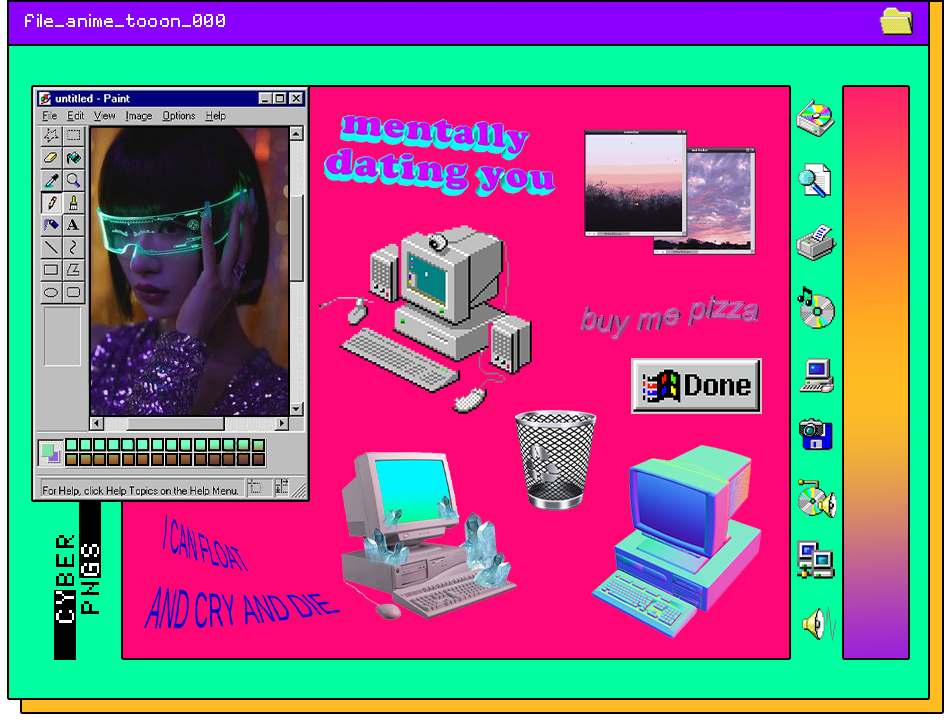Image resolution: width=950 pixels, height=723 pixels.
Task: Select the Line tool in Paint
Action: [x=51, y=247]
